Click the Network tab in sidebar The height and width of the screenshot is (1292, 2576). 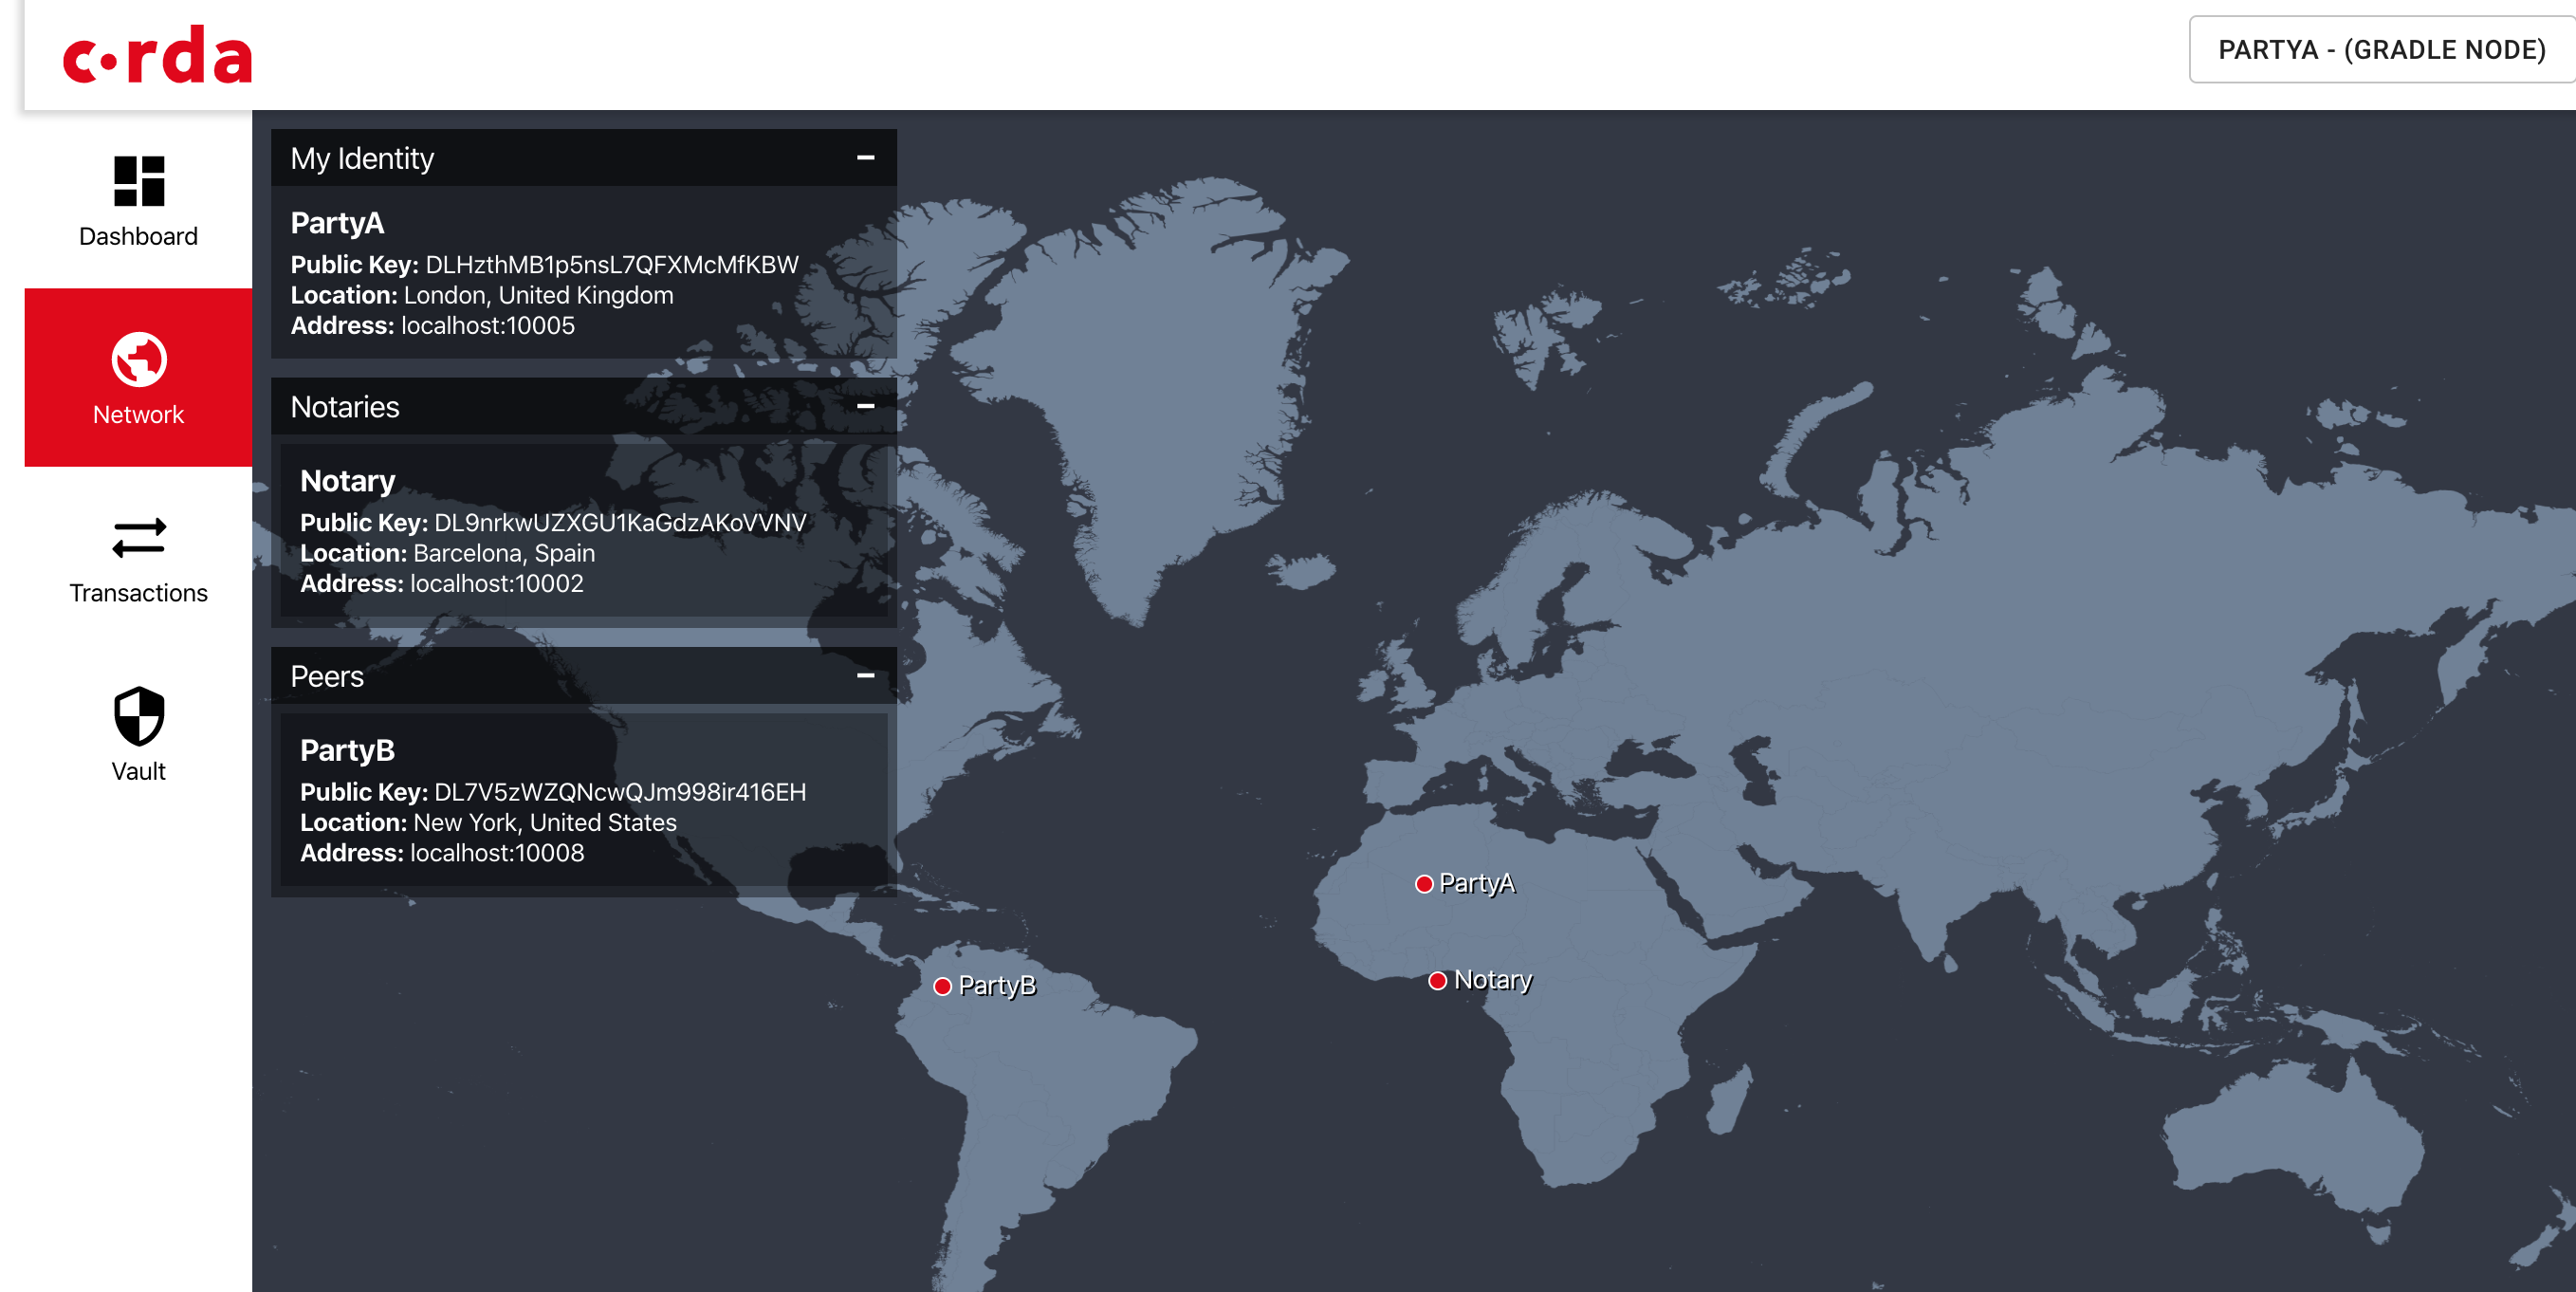[x=138, y=378]
